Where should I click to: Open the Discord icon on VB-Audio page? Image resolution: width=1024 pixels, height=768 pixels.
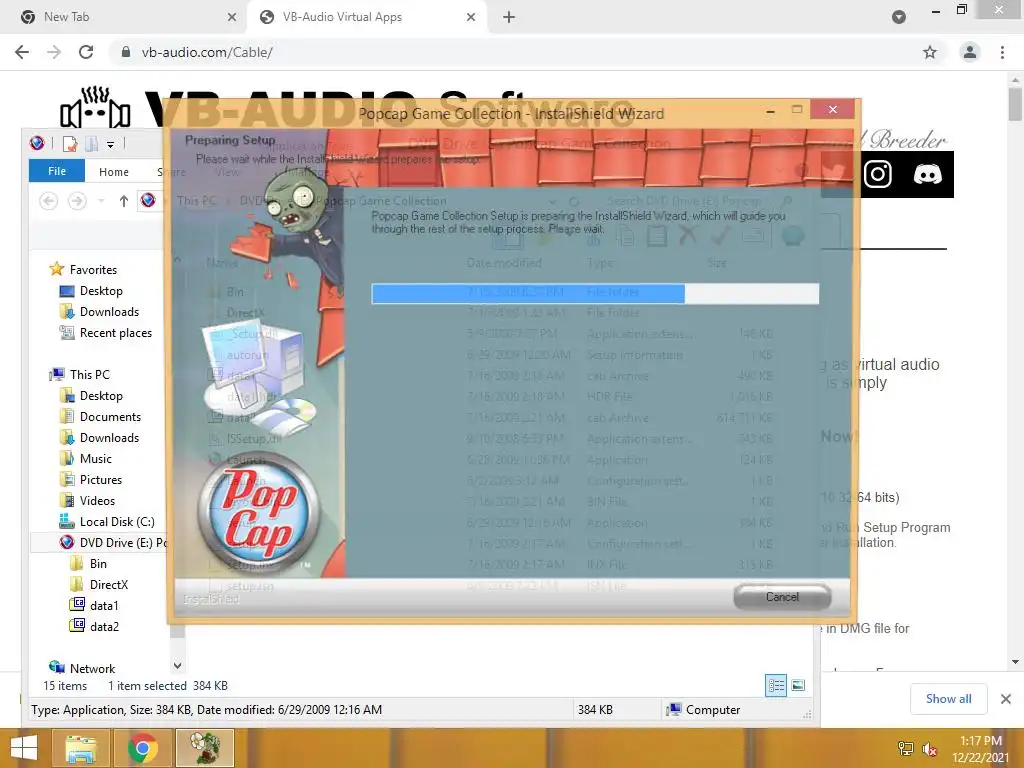point(927,174)
